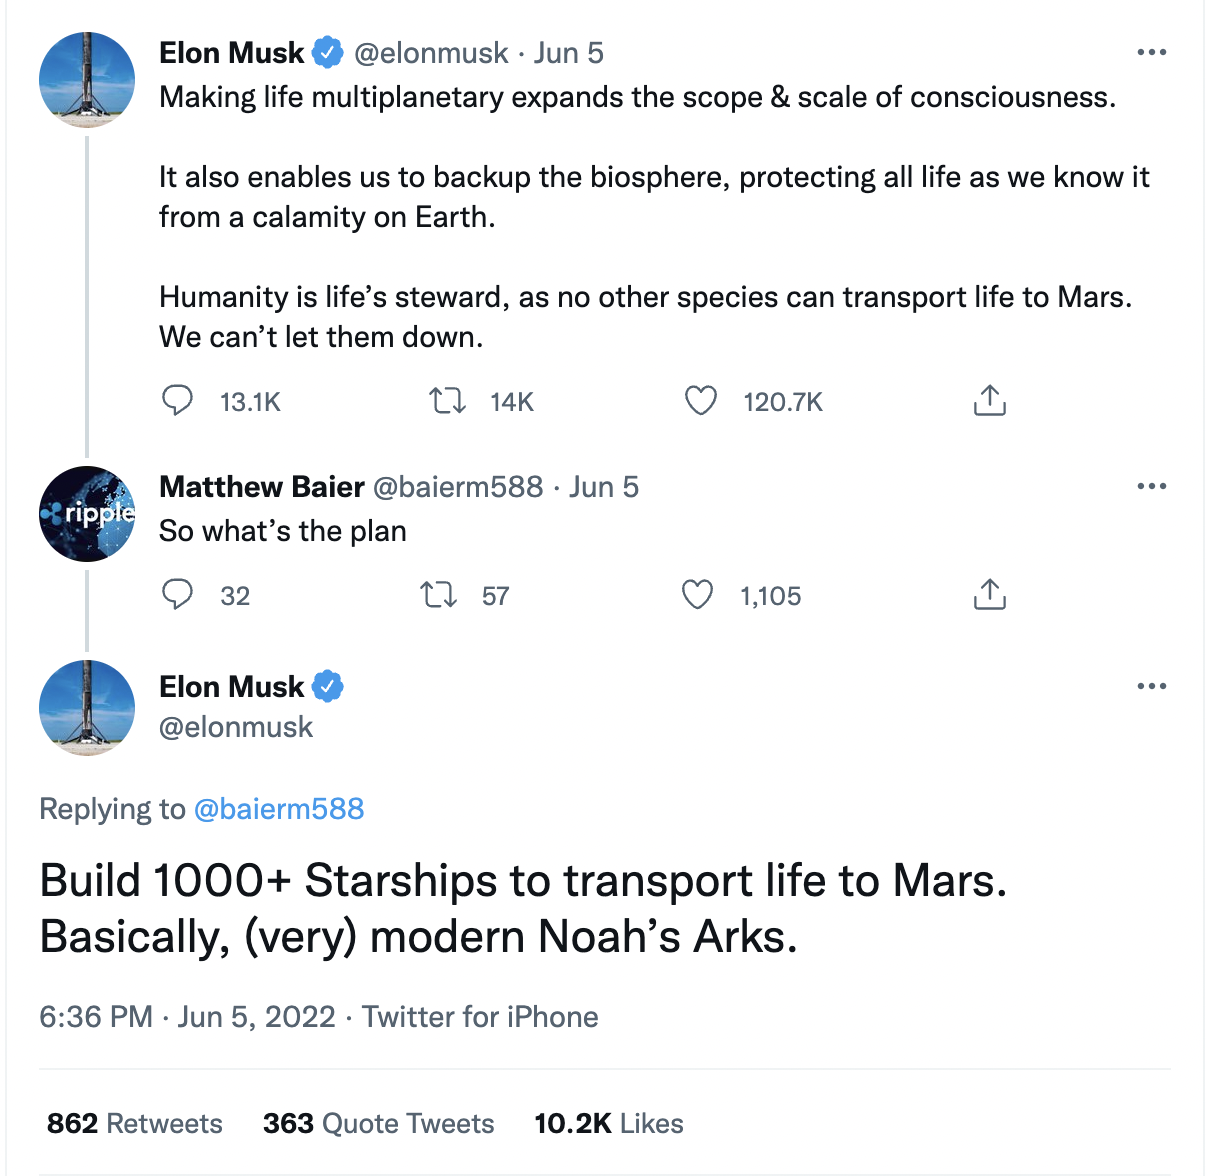Retweet Matthew Baier's "So what's the plan" tweet

tap(439, 595)
